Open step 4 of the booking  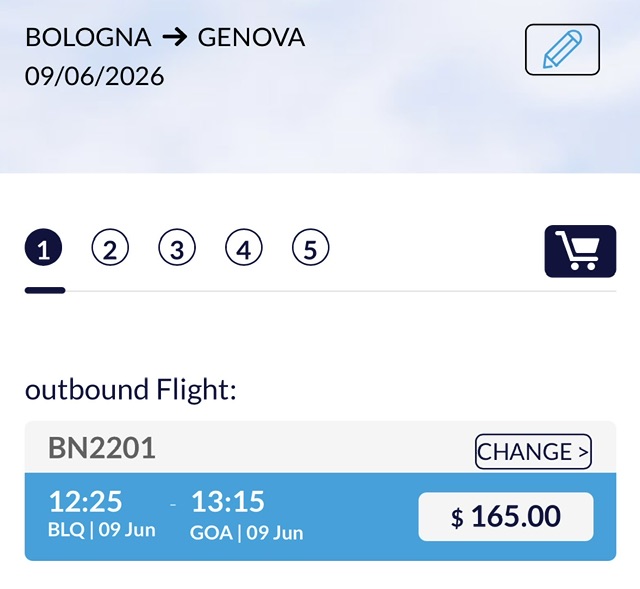[x=244, y=249]
